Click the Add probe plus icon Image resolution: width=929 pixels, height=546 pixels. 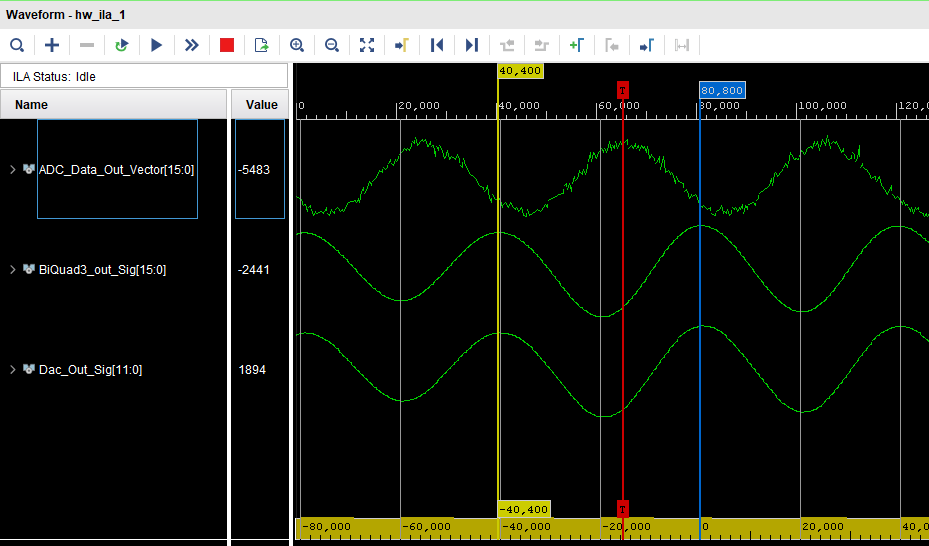tap(52, 45)
